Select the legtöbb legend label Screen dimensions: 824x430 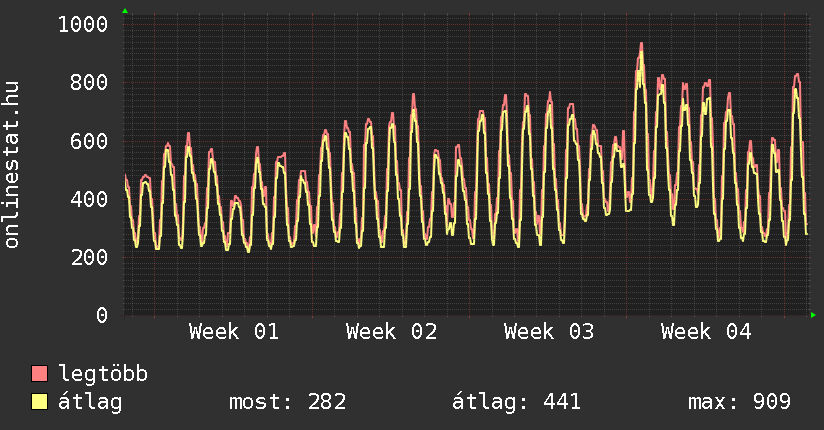[x=104, y=374]
